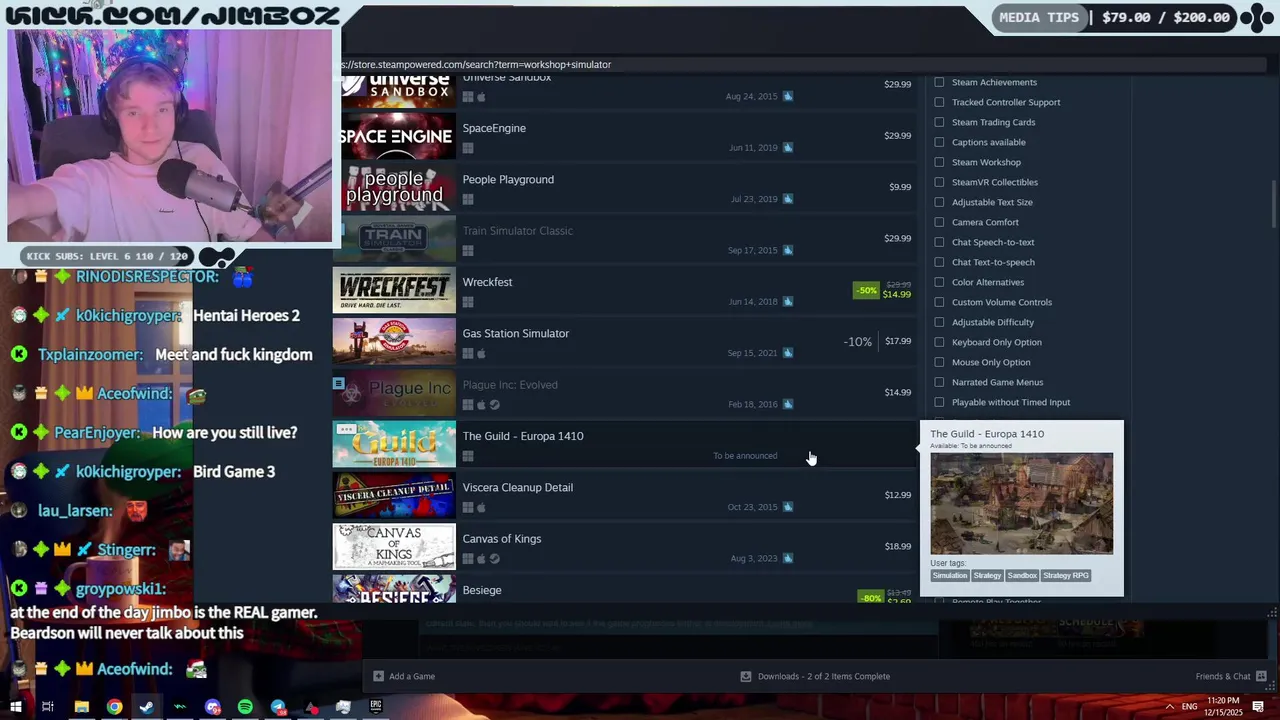
Task: Click the review icon for Train Simulator Classic
Action: pyautogui.click(x=788, y=250)
